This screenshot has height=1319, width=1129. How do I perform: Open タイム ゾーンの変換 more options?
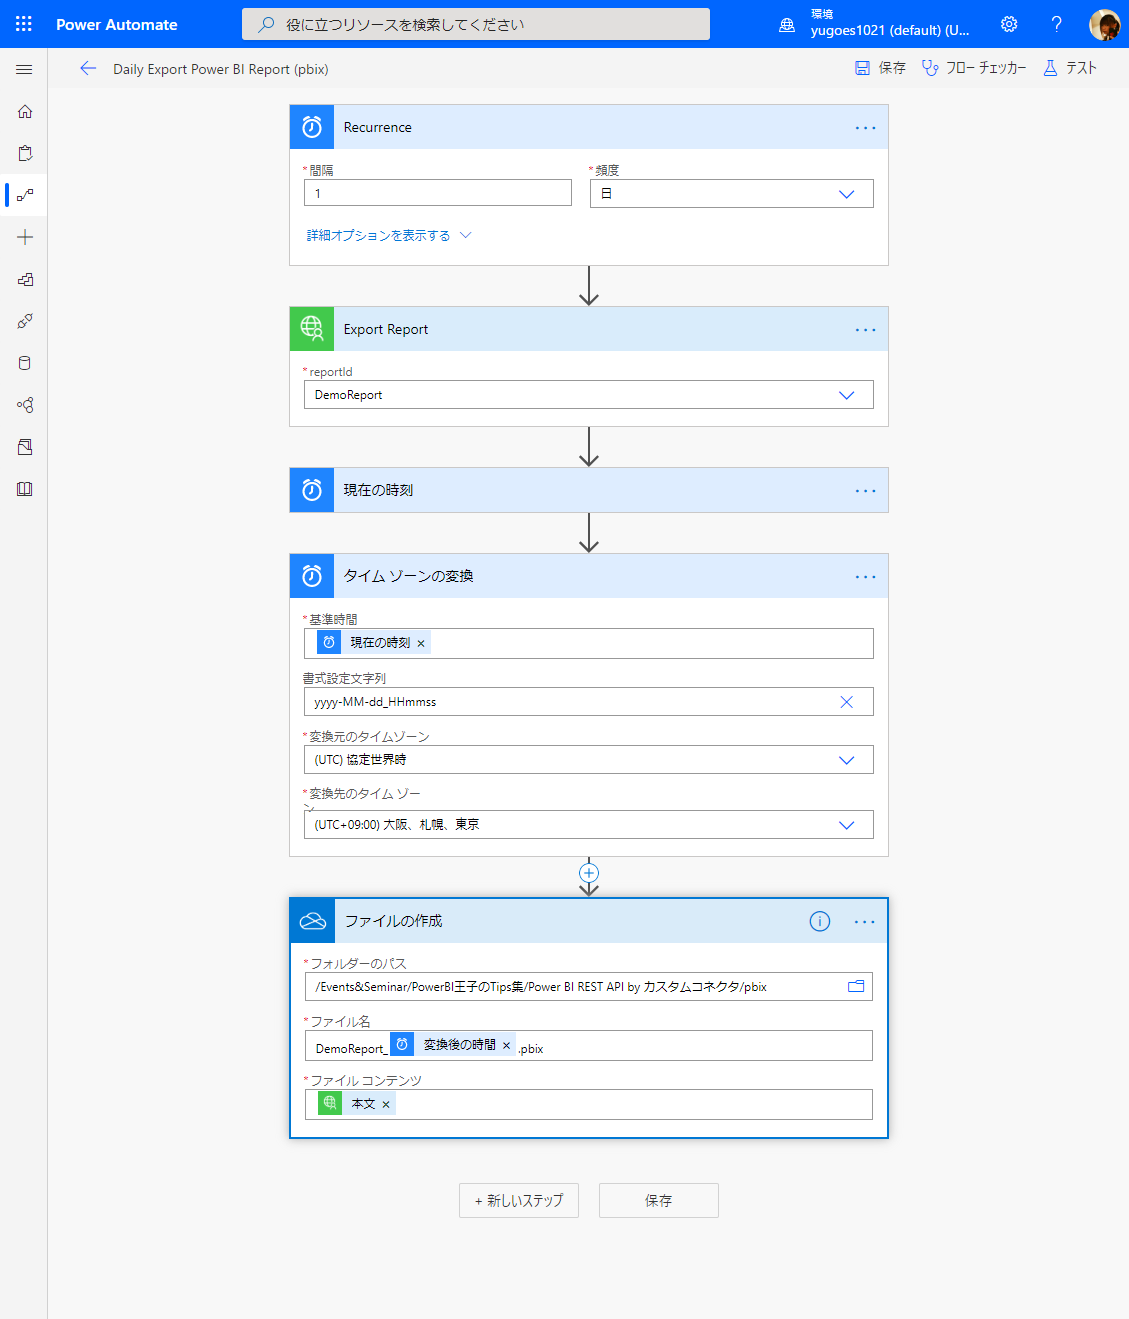point(865,577)
